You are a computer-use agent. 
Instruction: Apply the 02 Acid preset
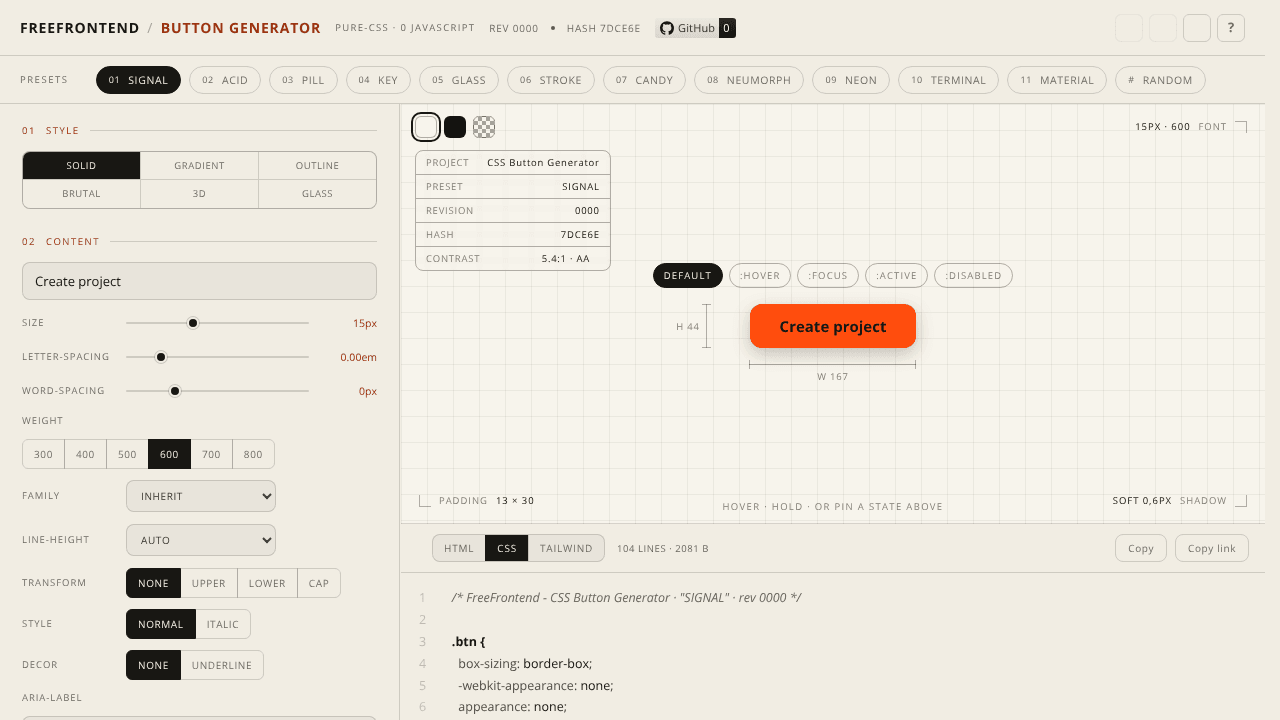coord(225,80)
